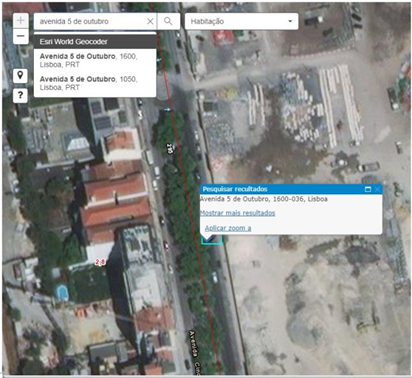Screen dimensions: 412x378
Task: Click the red 2,8 map label
Action: click(100, 262)
